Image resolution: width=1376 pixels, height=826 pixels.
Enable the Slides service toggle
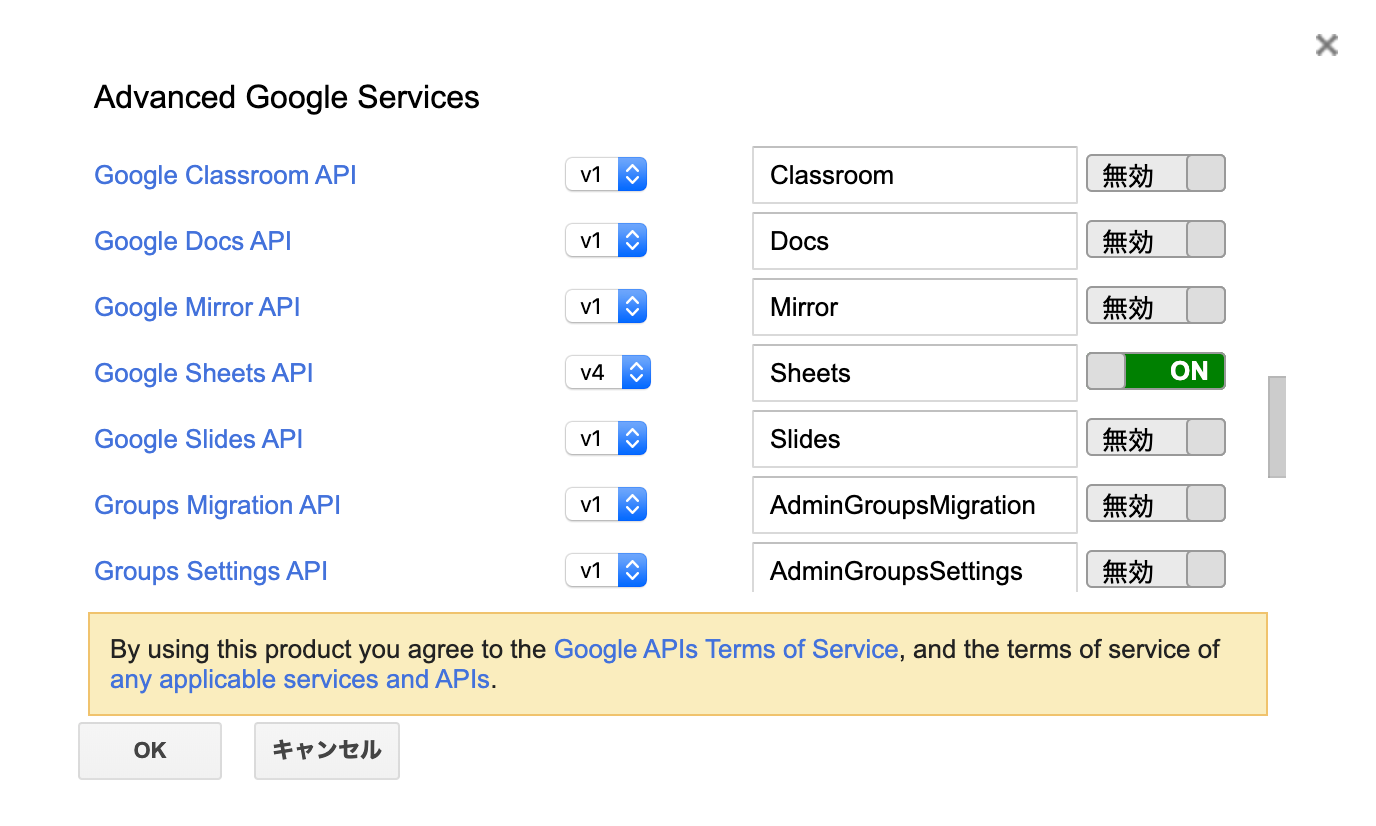[x=1155, y=438]
